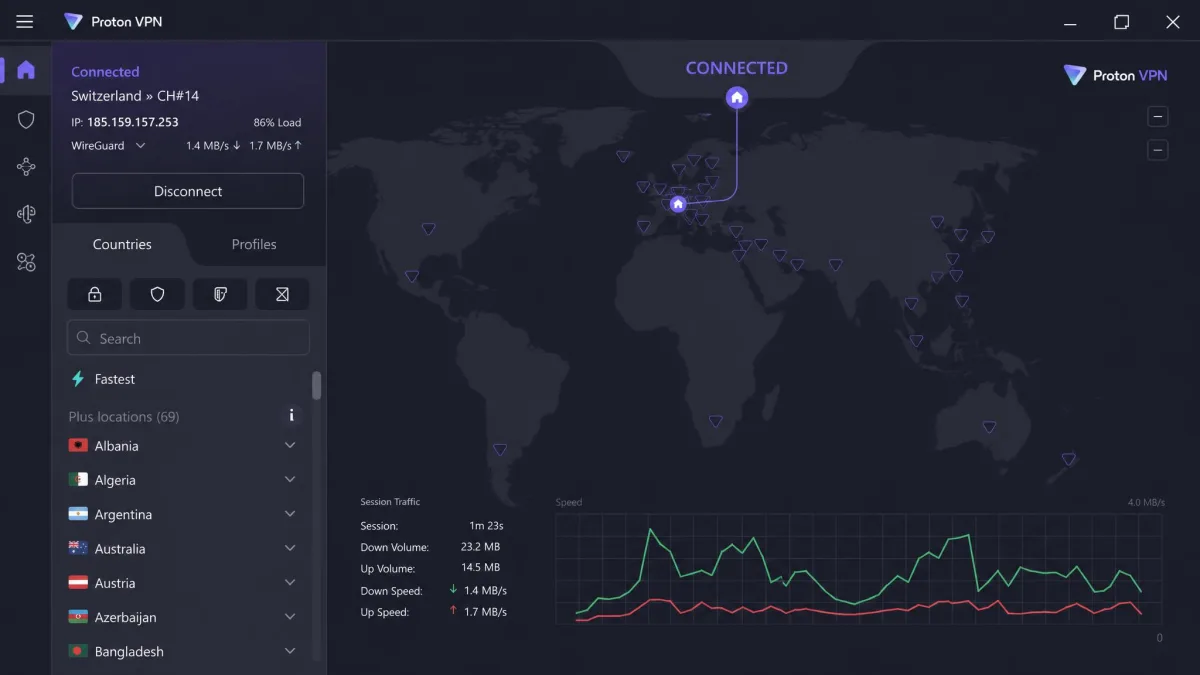The image size is (1200, 675).
Task: Switch to the Countries tab
Action: pos(122,244)
